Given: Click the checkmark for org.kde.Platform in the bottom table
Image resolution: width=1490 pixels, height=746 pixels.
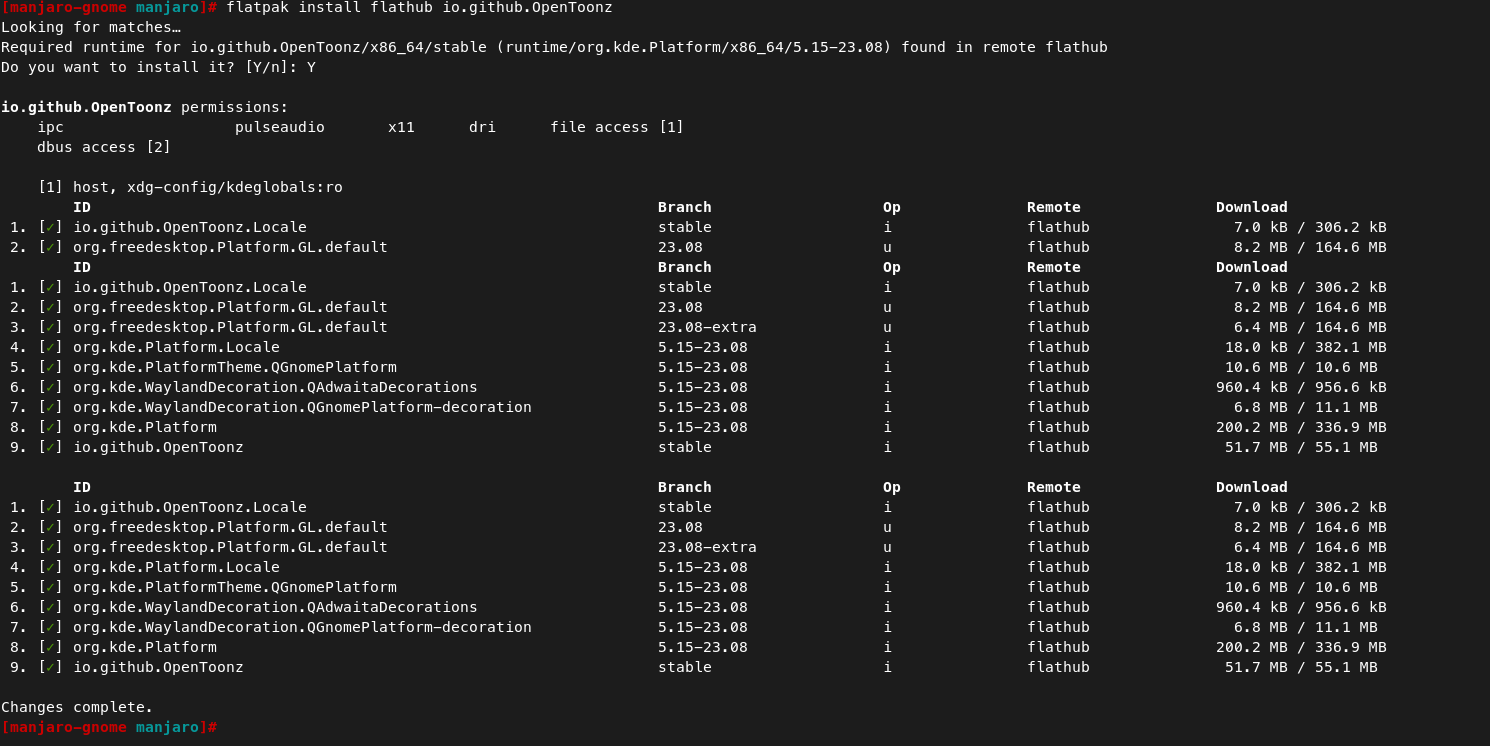Looking at the screenshot, I should (x=50, y=647).
